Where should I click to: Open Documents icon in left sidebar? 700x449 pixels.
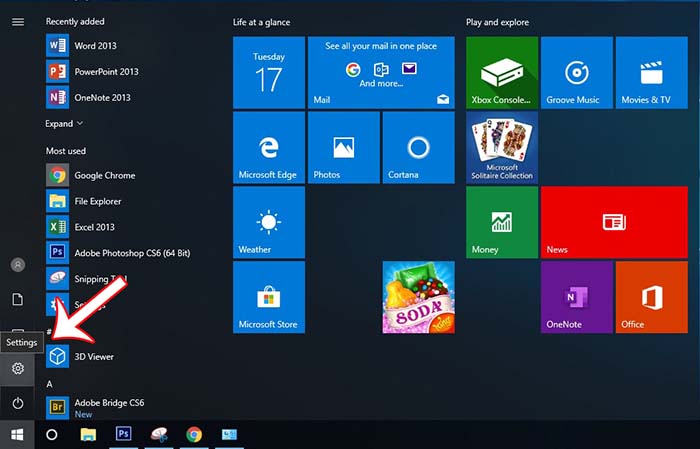coord(18,299)
